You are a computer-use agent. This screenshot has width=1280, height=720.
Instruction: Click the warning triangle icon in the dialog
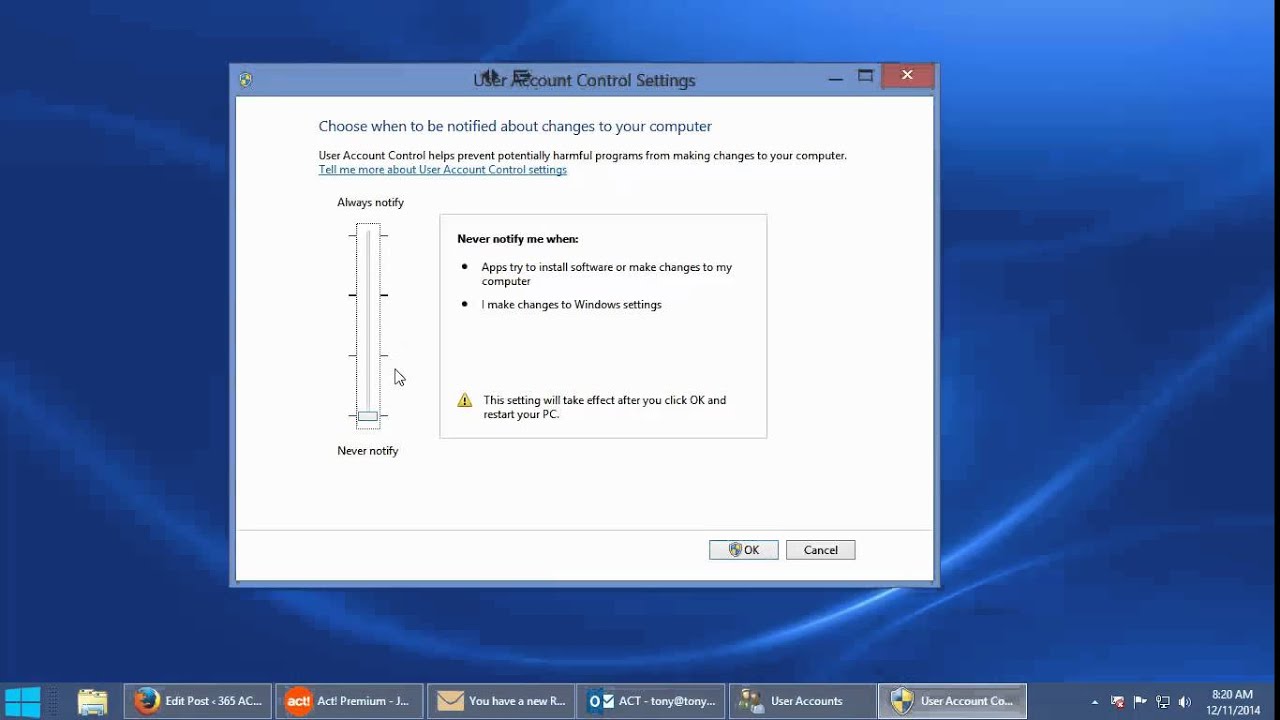[x=464, y=400]
